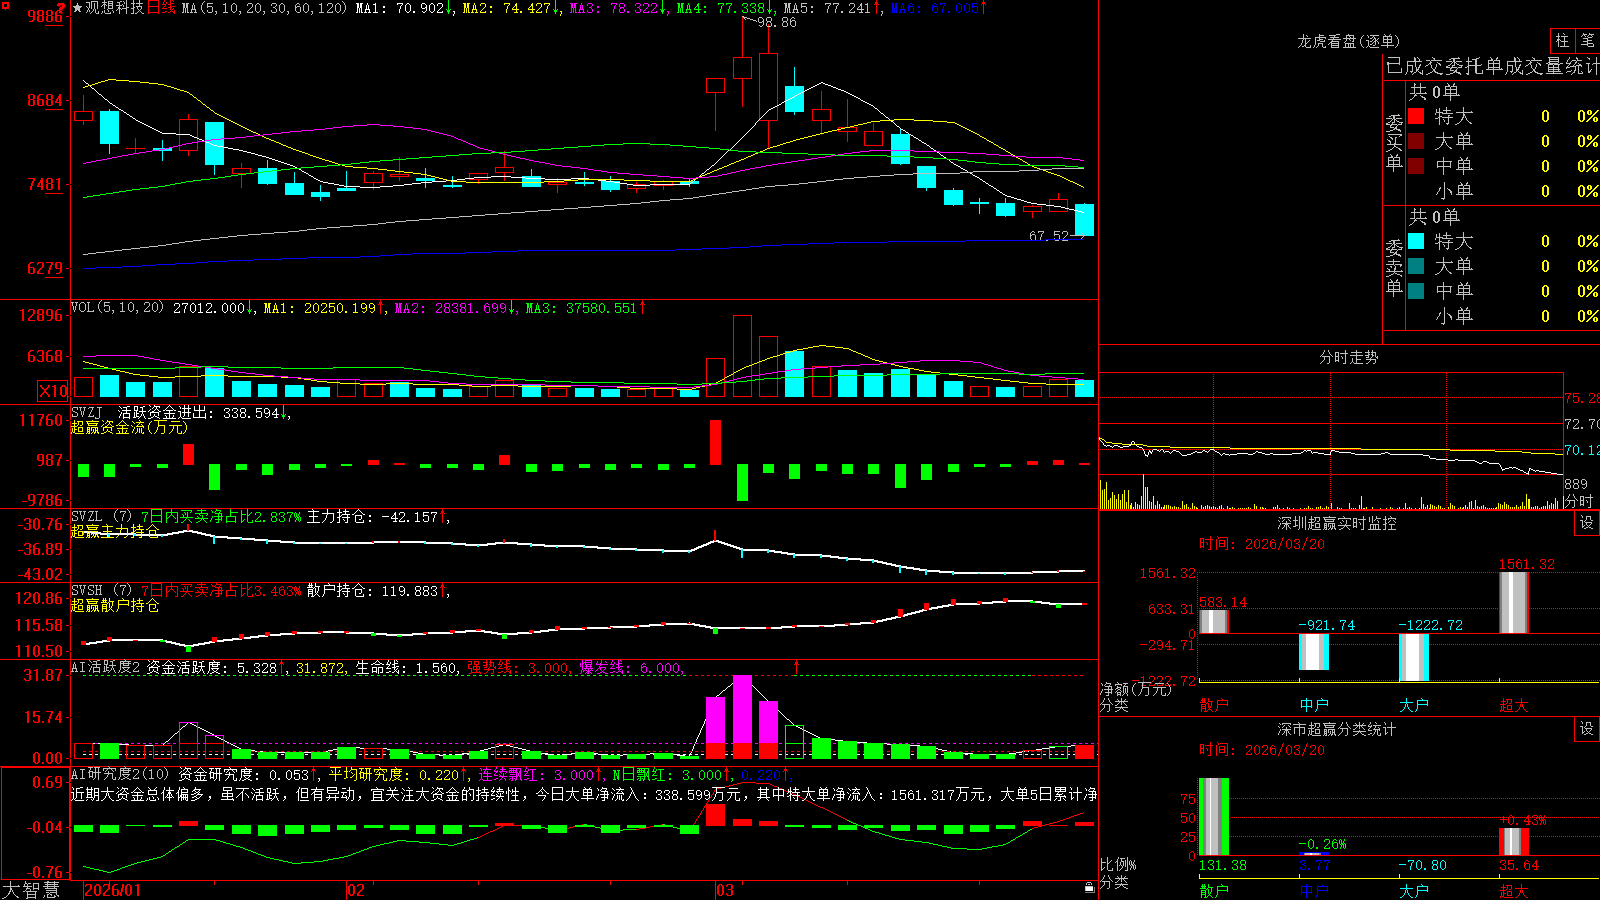This screenshot has width=1600, height=900.
Task: Jump to the 2026/01 date marker
Action: point(113,890)
